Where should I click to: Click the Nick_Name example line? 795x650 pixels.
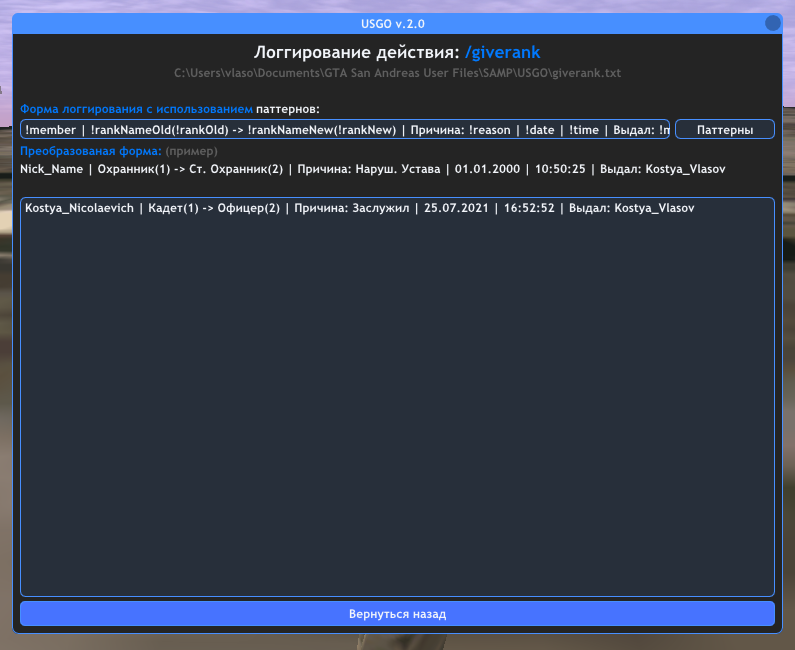pos(373,169)
